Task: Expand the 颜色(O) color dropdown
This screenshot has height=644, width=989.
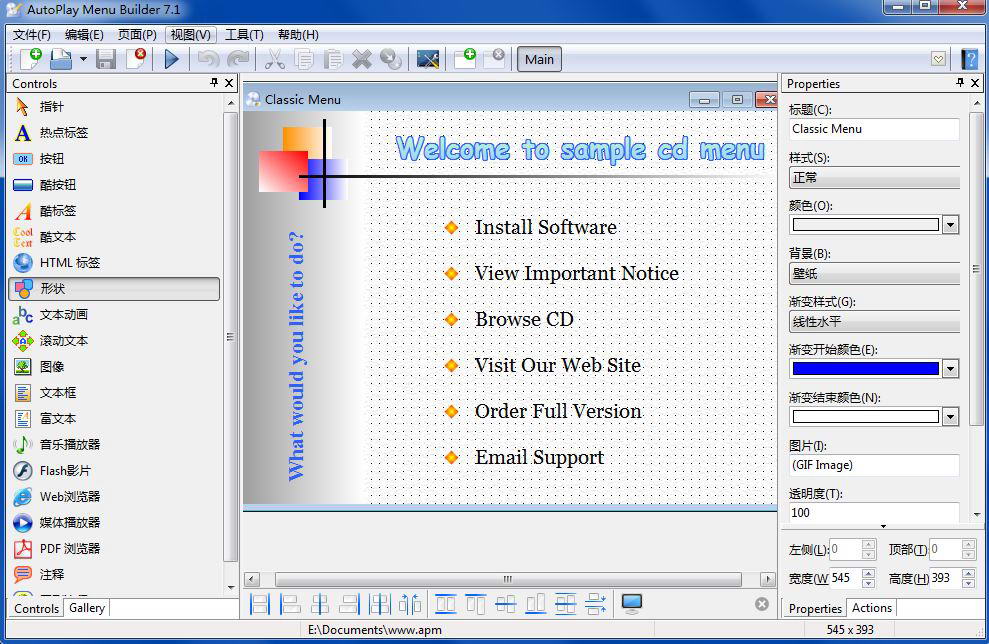Action: pos(951,225)
